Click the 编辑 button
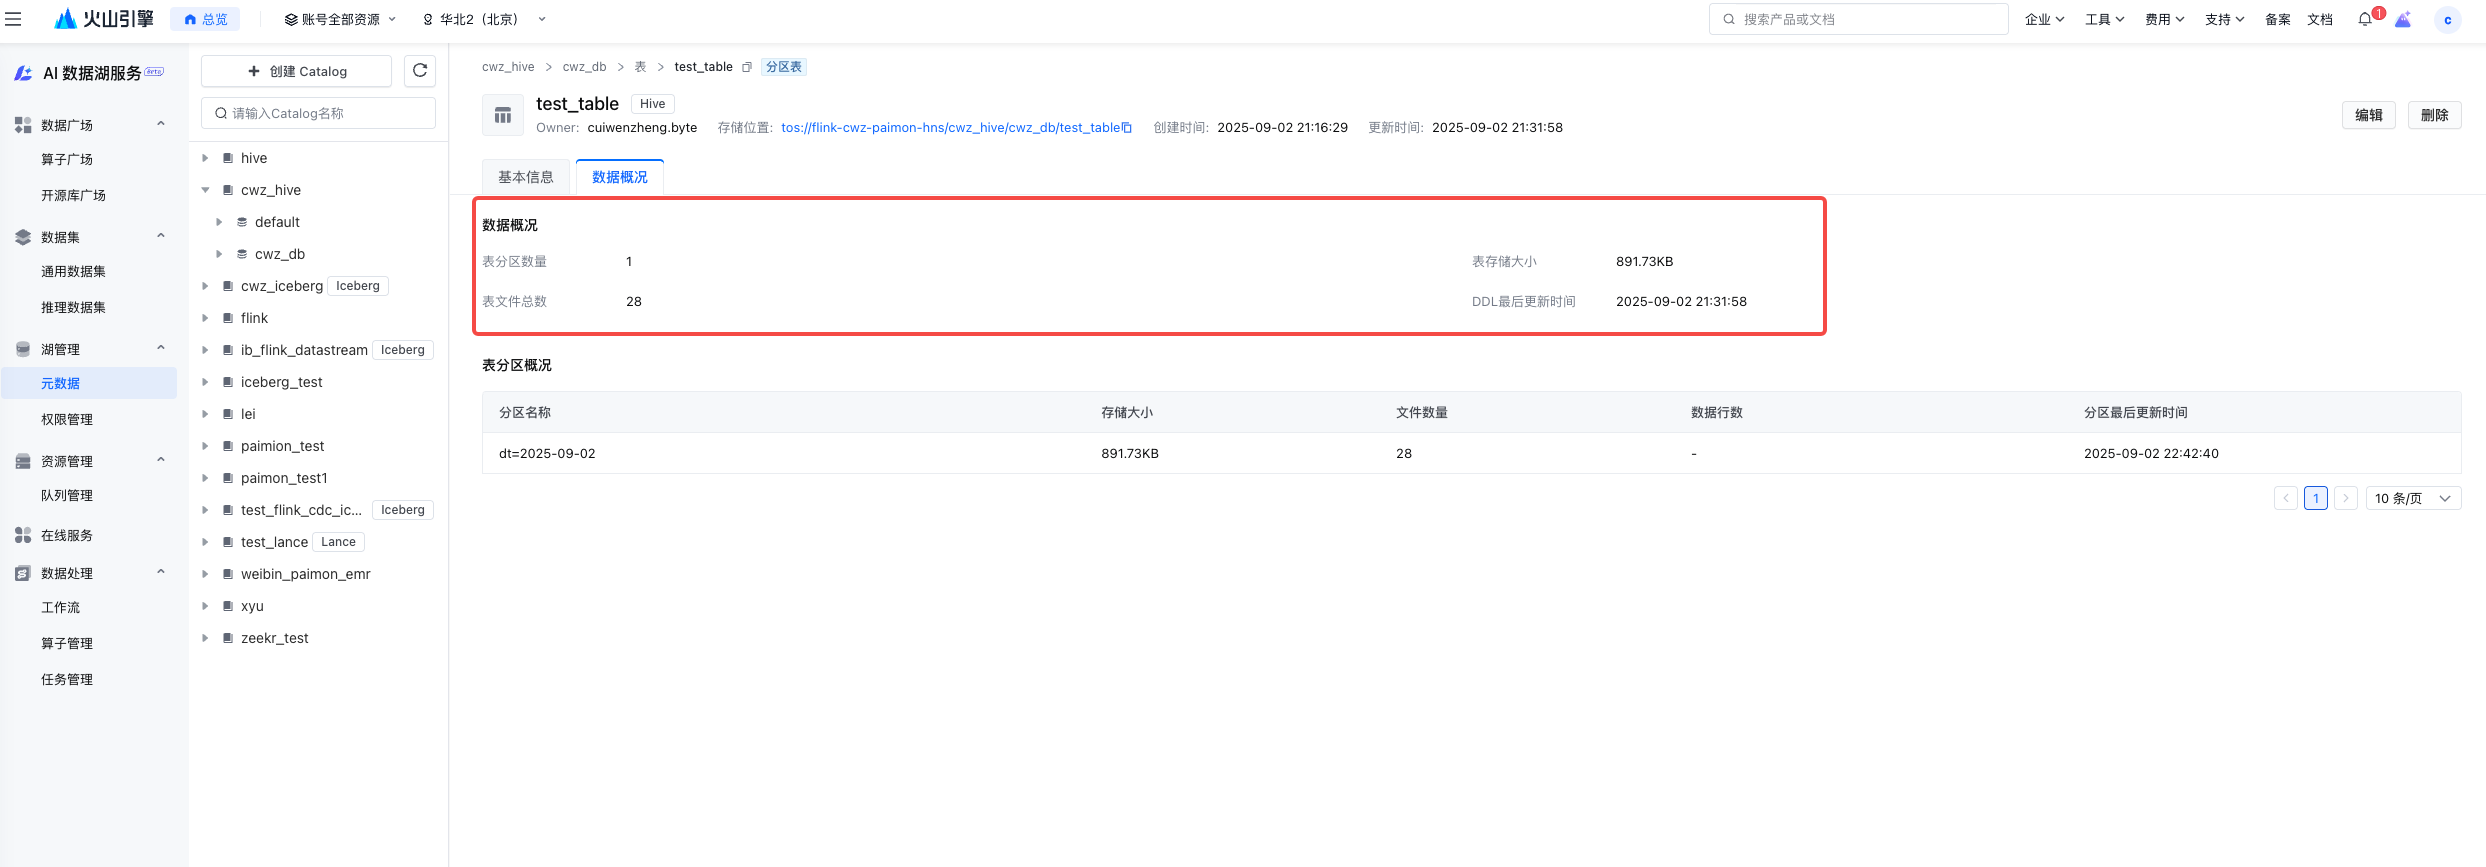This screenshot has height=867, width=2486. click(x=2368, y=115)
